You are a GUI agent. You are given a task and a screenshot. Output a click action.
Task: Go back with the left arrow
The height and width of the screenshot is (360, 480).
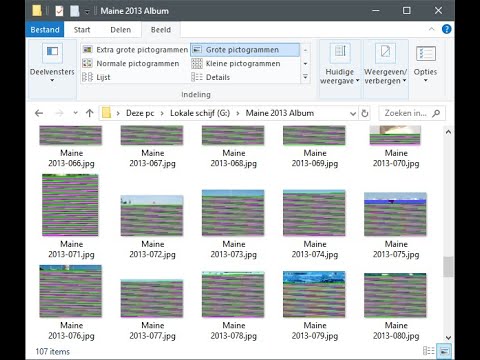coord(39,113)
